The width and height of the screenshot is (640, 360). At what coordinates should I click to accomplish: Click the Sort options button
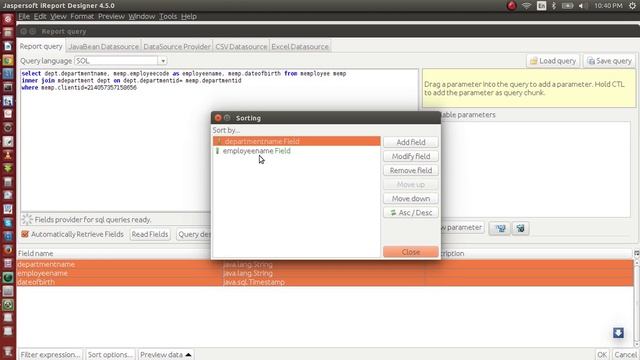click(110, 355)
